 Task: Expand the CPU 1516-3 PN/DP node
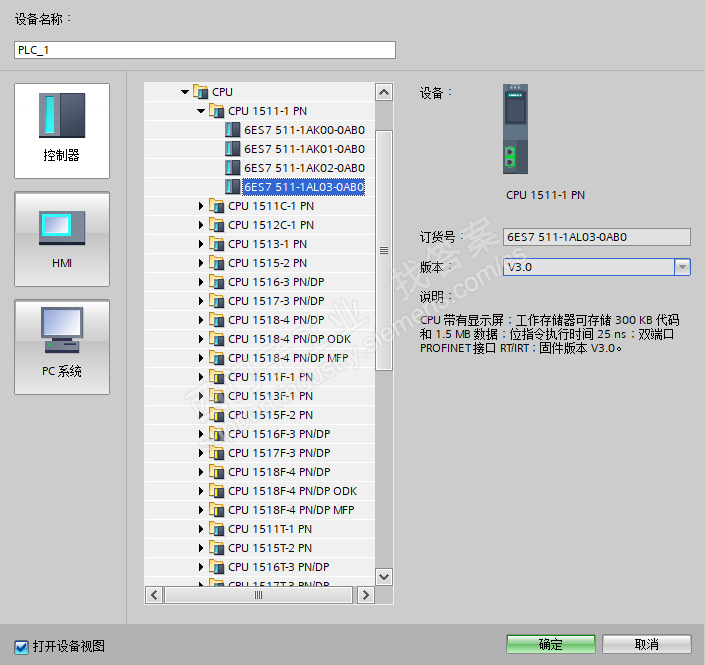pos(201,282)
